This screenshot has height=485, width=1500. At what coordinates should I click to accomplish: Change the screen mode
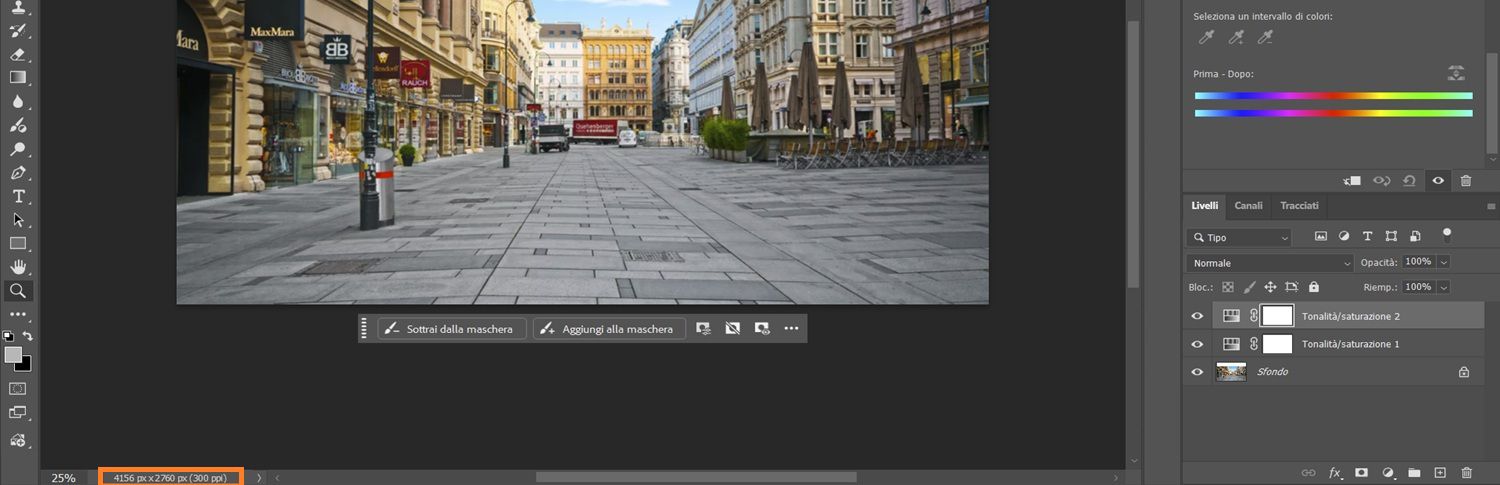[18, 412]
